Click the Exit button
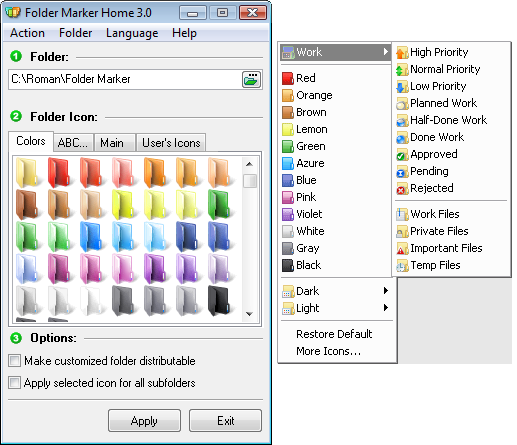Image resolution: width=517 pixels, height=445 pixels. pyautogui.click(x=226, y=421)
